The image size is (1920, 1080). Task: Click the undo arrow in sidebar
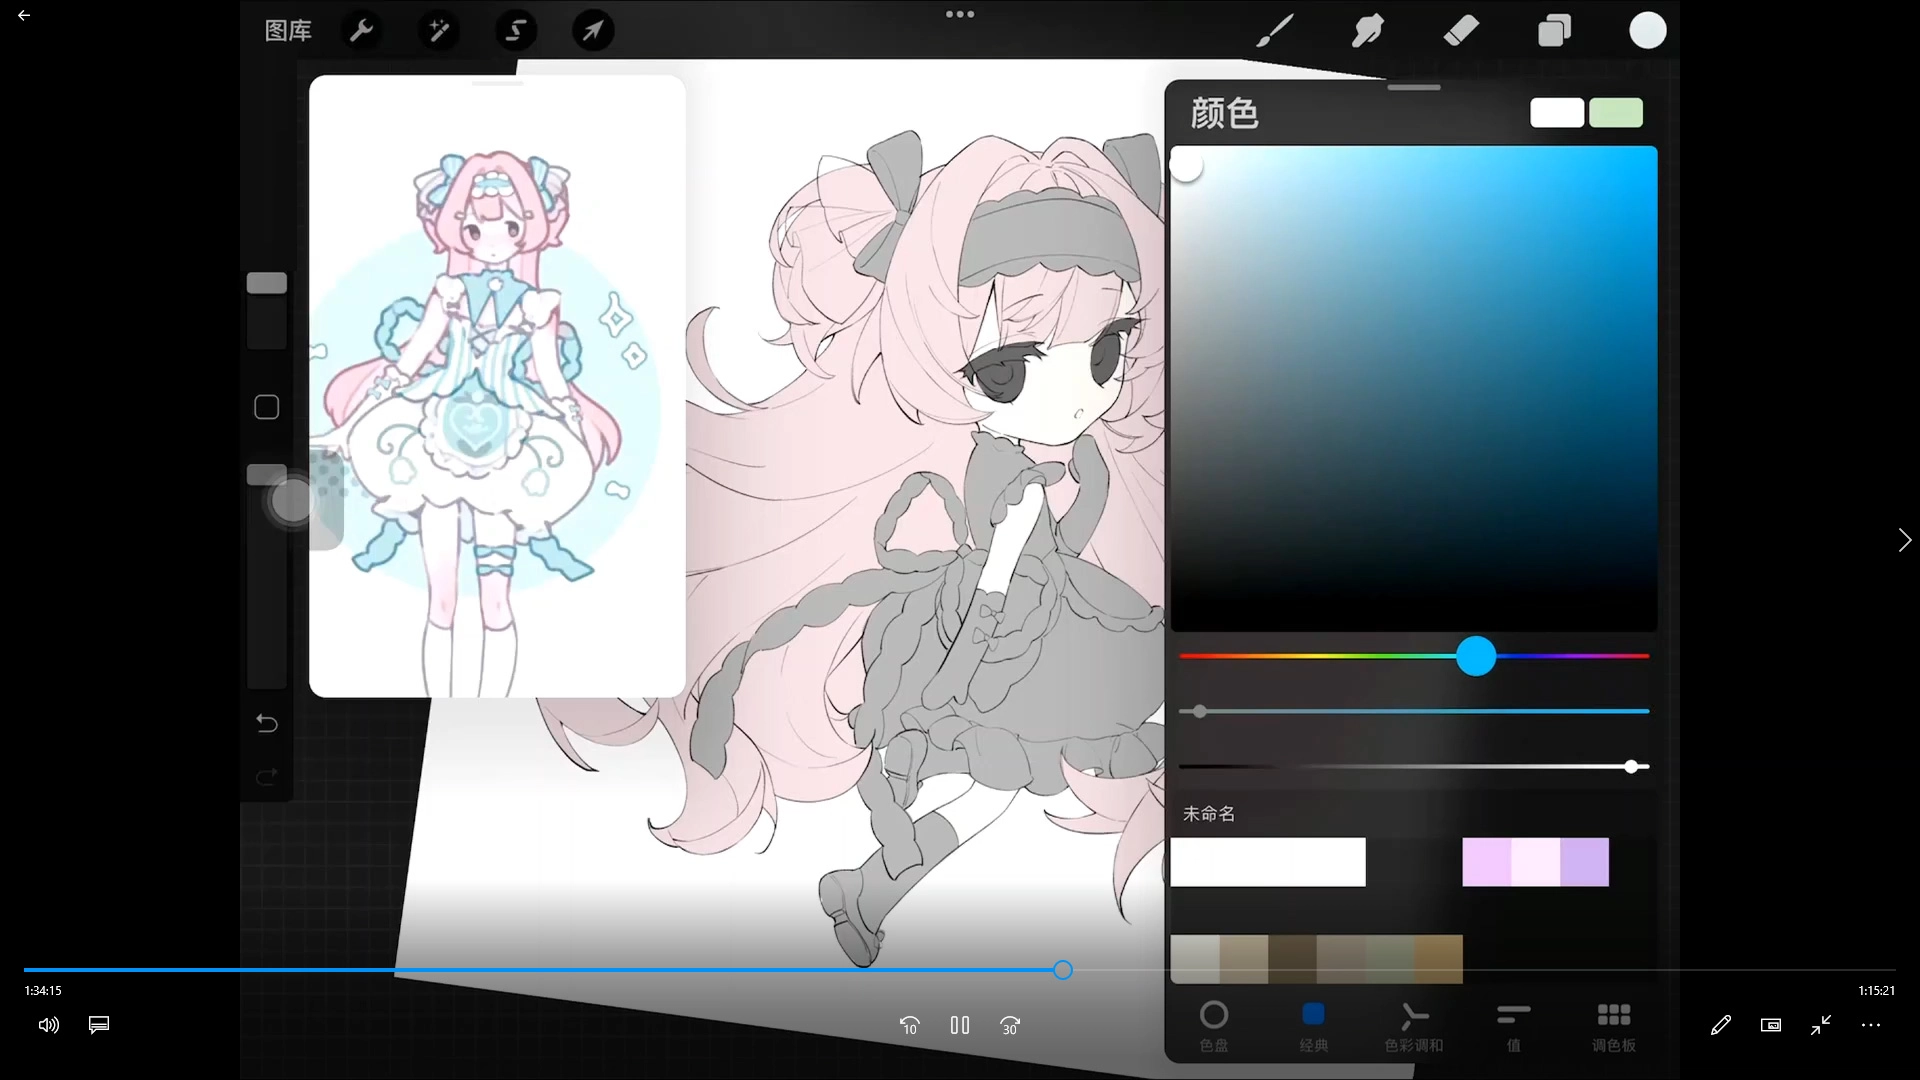click(x=267, y=723)
